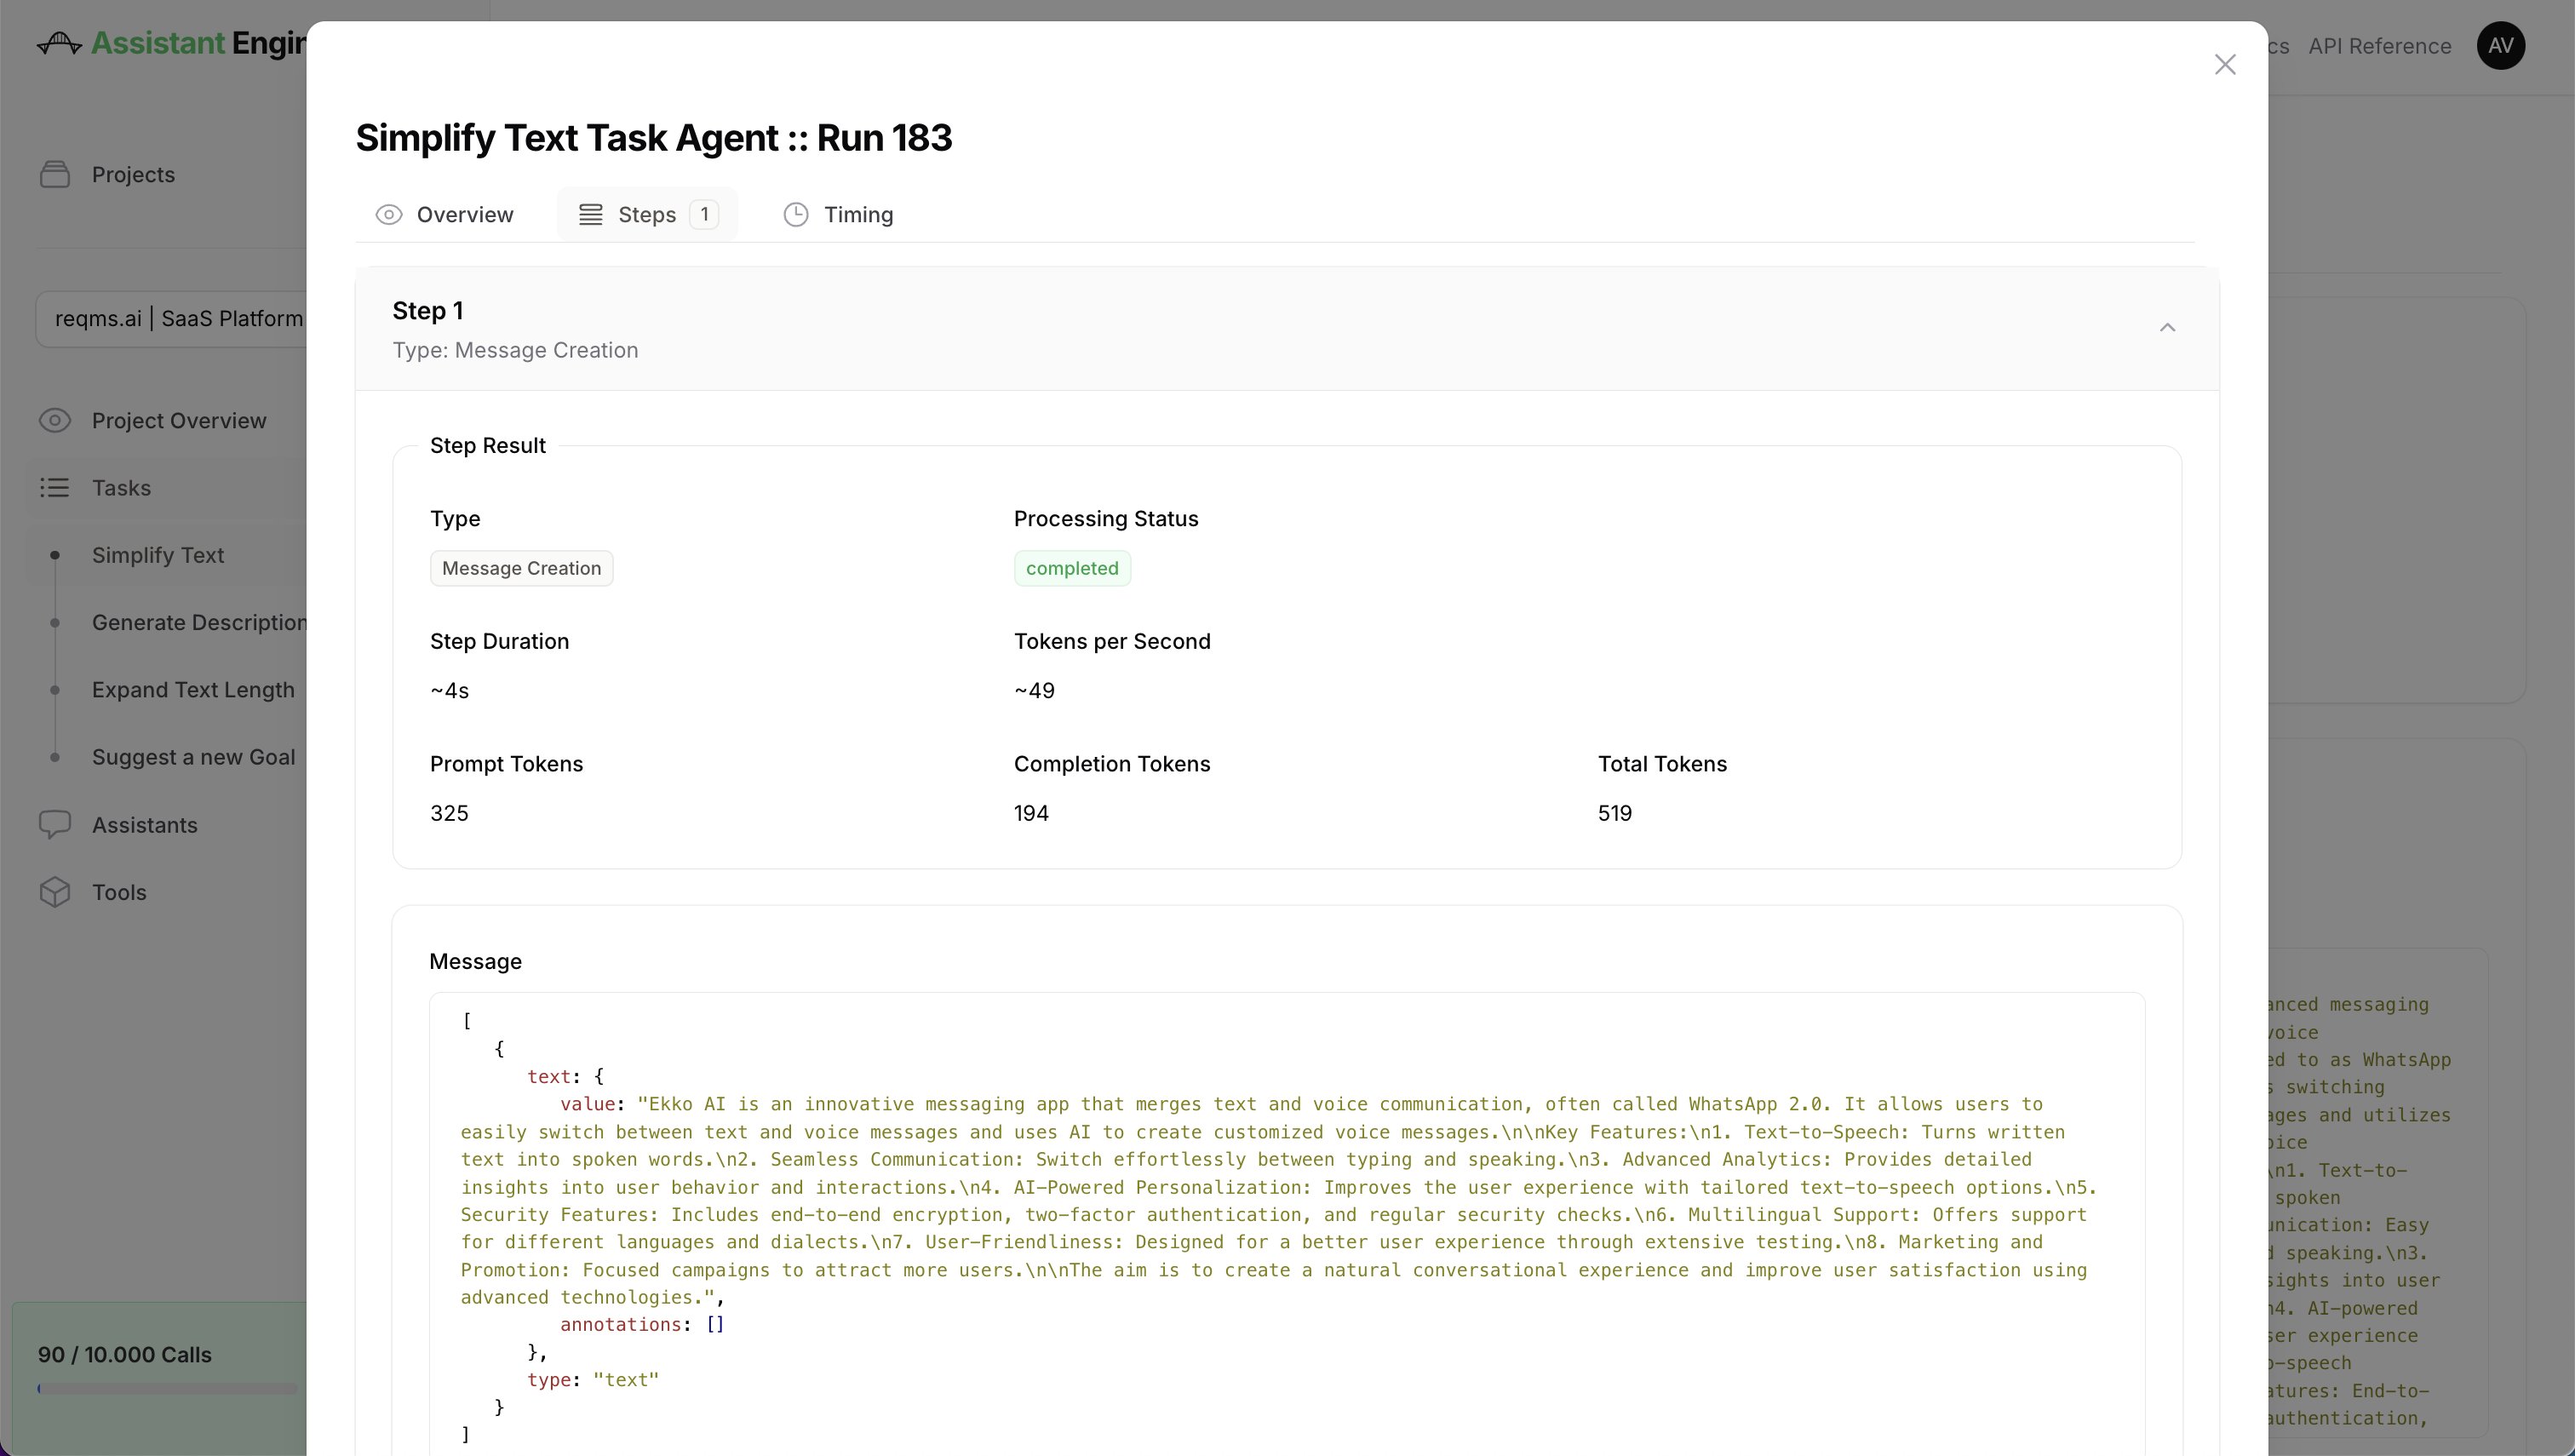Select the Expand Text Length task
The image size is (2575, 1456).
tap(193, 690)
